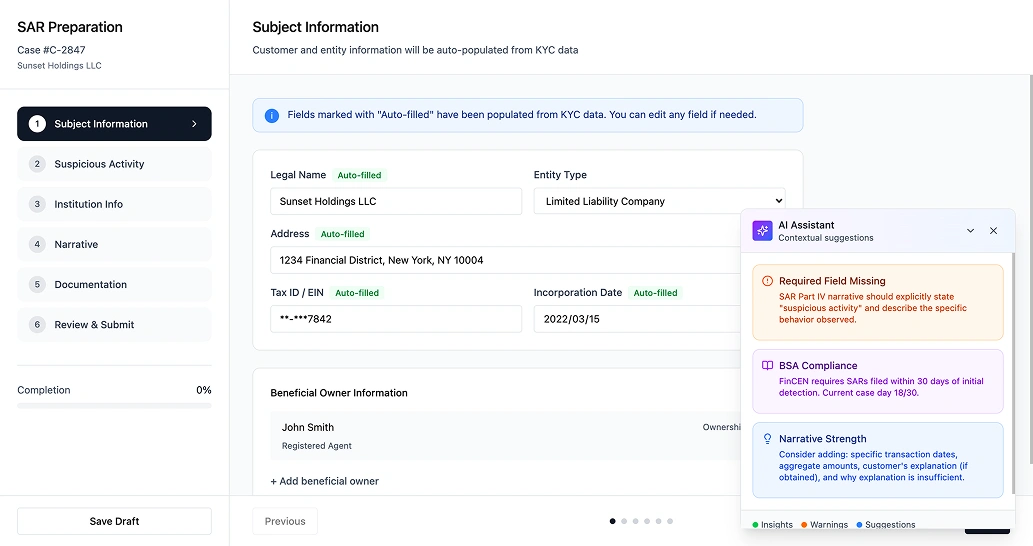
Task: Click the Subject Information chevron arrow
Action: tap(194, 124)
